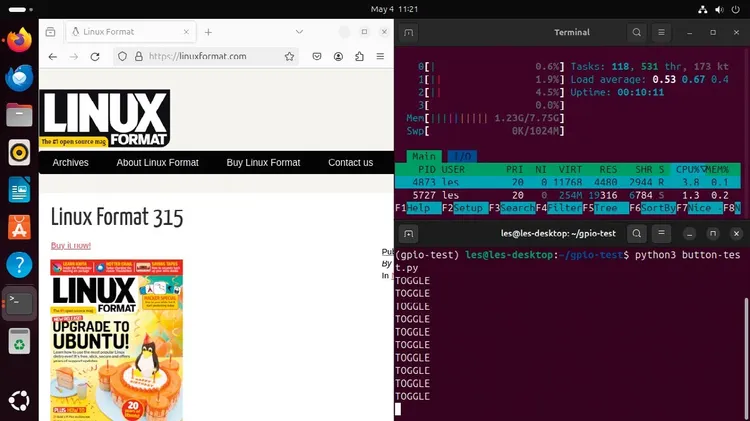Open the May 4 11:21 clock menu
The width and height of the screenshot is (750, 421).
(x=394, y=9)
